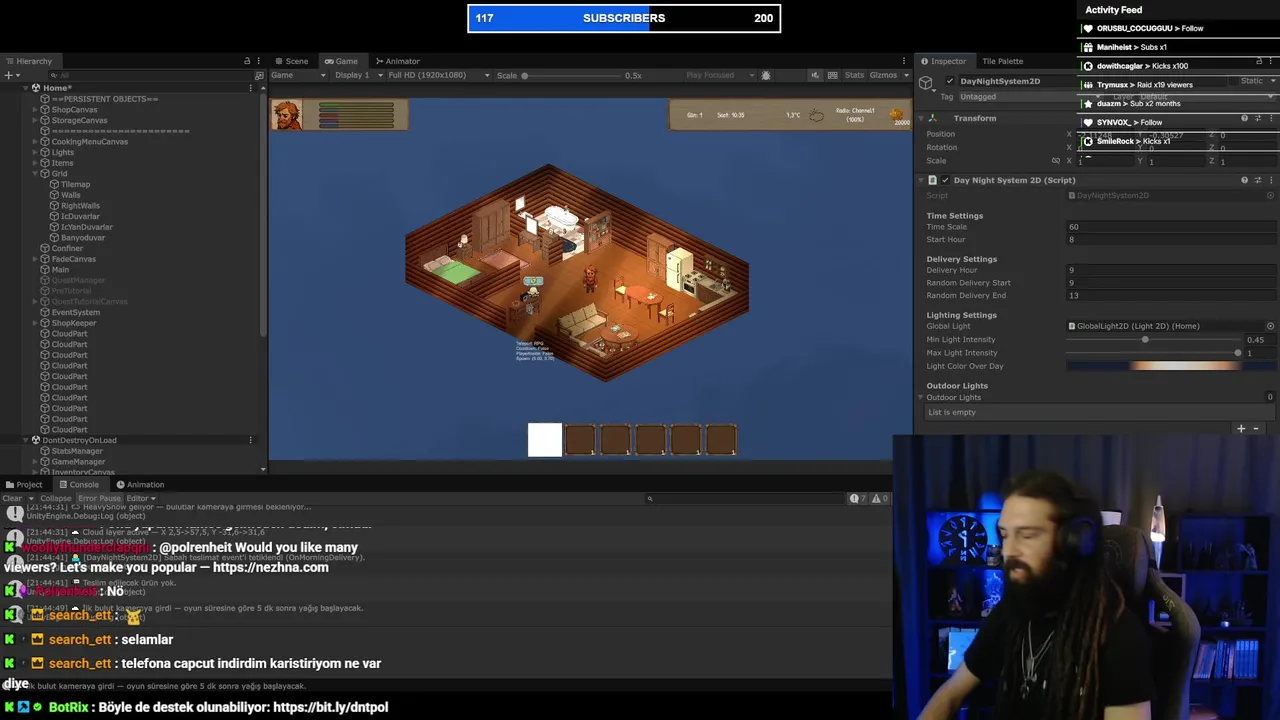Open the Display 1 dropdown
Viewport: 1280px width, 720px height.
point(357,75)
